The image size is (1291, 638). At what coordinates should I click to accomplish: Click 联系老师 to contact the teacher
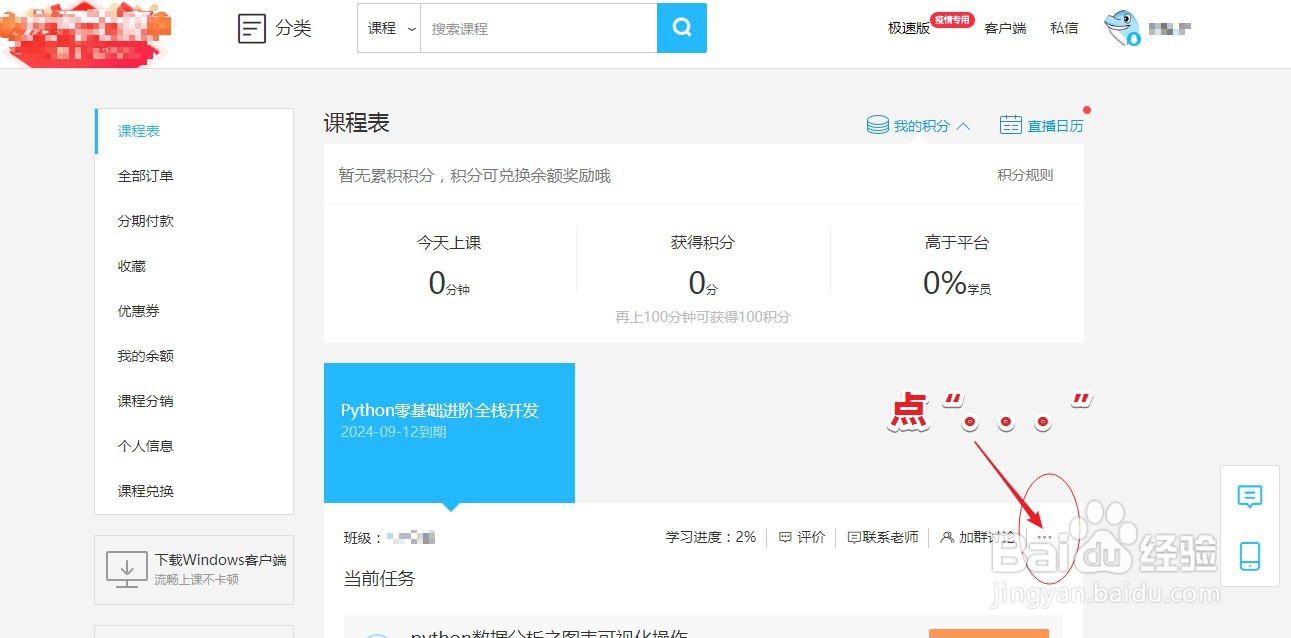click(882, 536)
